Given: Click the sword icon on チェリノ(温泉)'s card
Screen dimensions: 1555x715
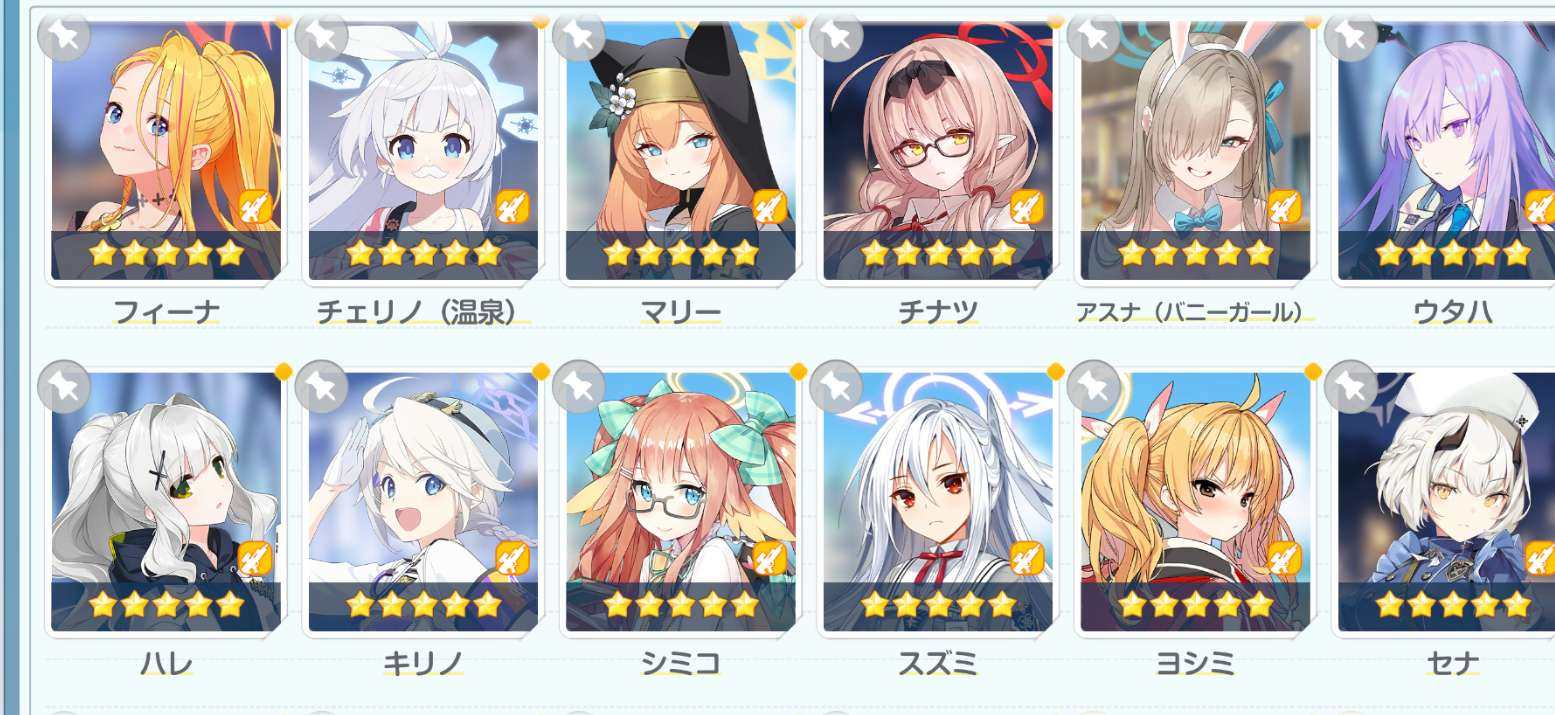Looking at the screenshot, I should coord(513,207).
